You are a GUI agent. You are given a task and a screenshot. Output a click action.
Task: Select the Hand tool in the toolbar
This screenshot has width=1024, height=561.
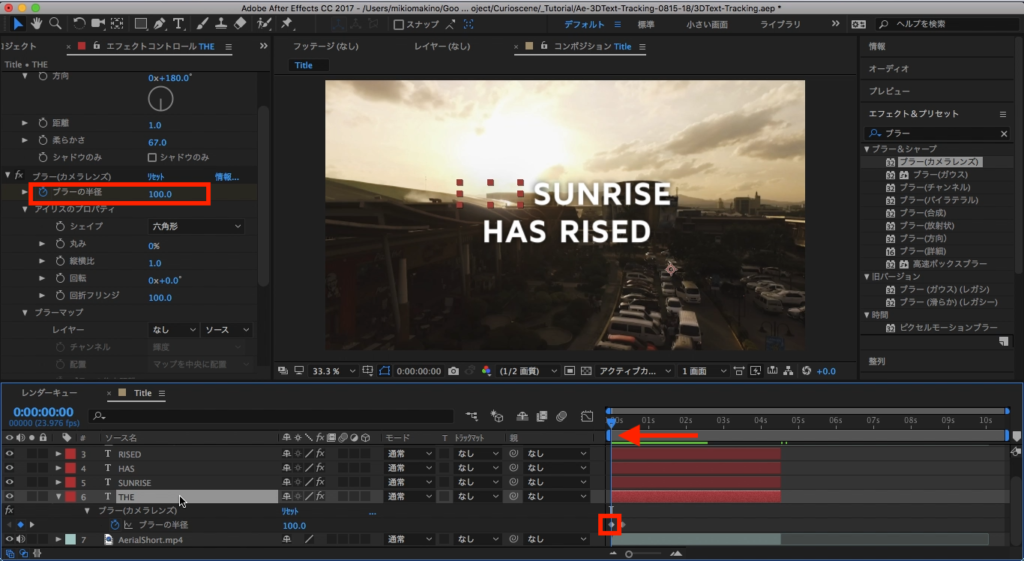coord(37,23)
